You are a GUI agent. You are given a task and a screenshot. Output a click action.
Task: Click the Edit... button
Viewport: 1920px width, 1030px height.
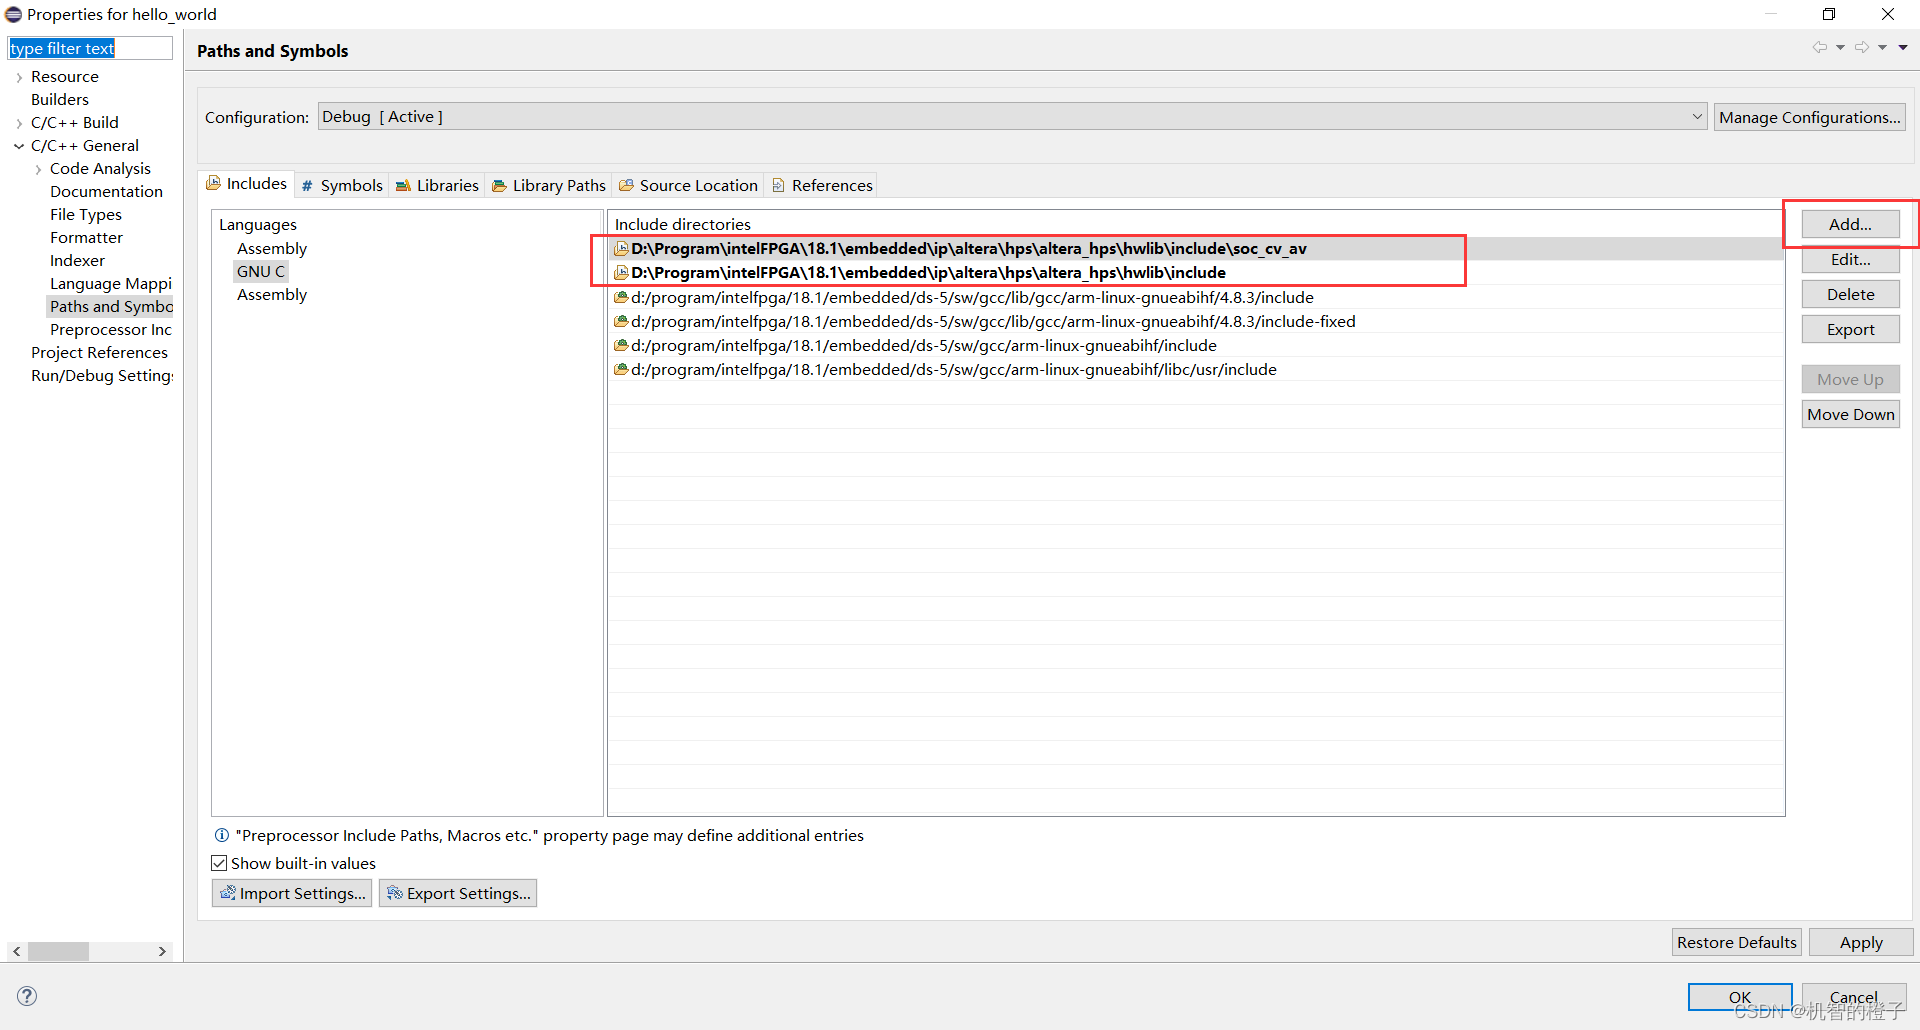pos(1850,259)
